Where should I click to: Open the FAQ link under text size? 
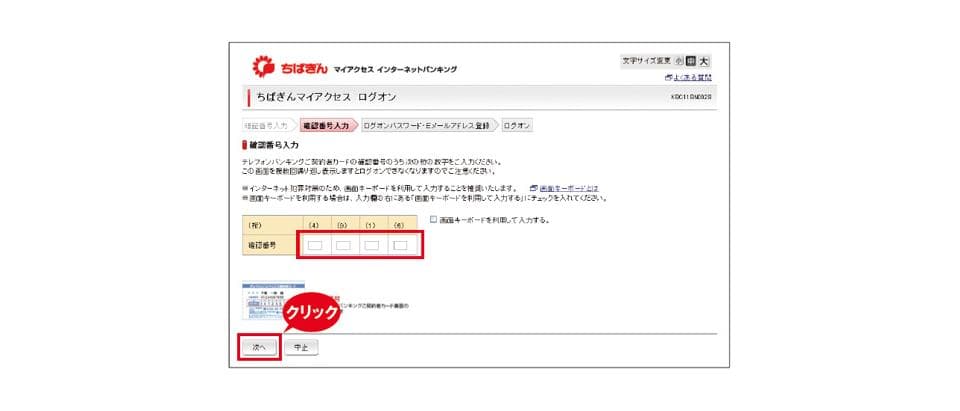point(688,78)
